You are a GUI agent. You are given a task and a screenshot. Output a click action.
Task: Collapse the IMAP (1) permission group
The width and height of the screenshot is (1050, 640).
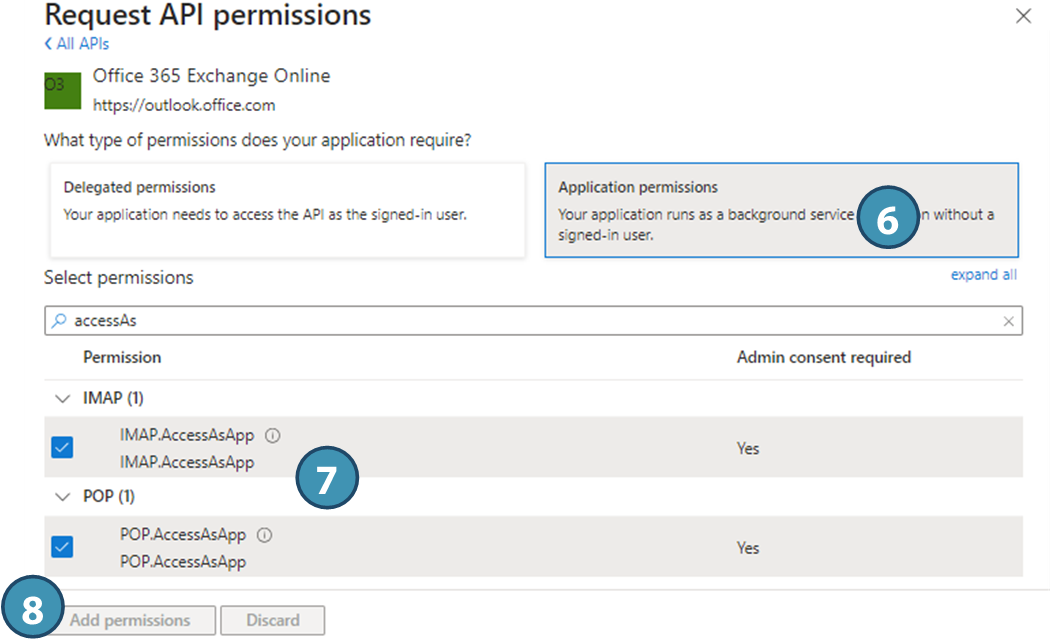pos(62,398)
